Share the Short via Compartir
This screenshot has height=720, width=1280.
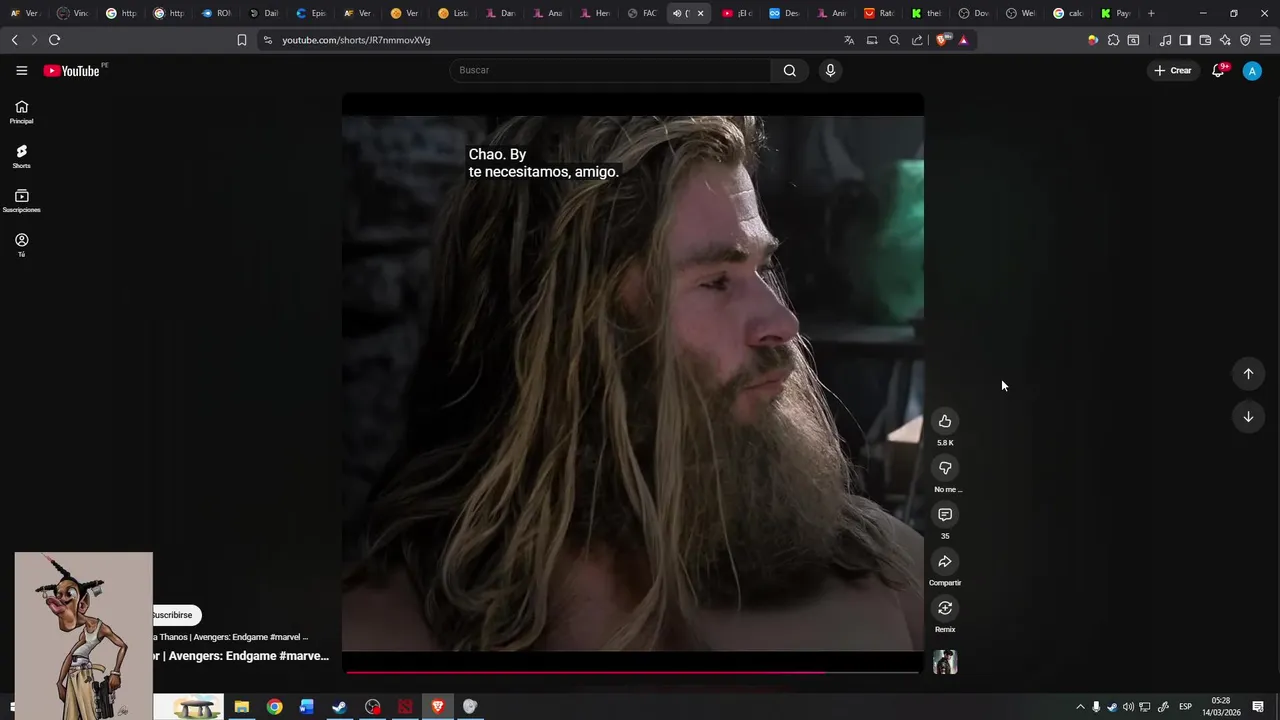pyautogui.click(x=945, y=561)
